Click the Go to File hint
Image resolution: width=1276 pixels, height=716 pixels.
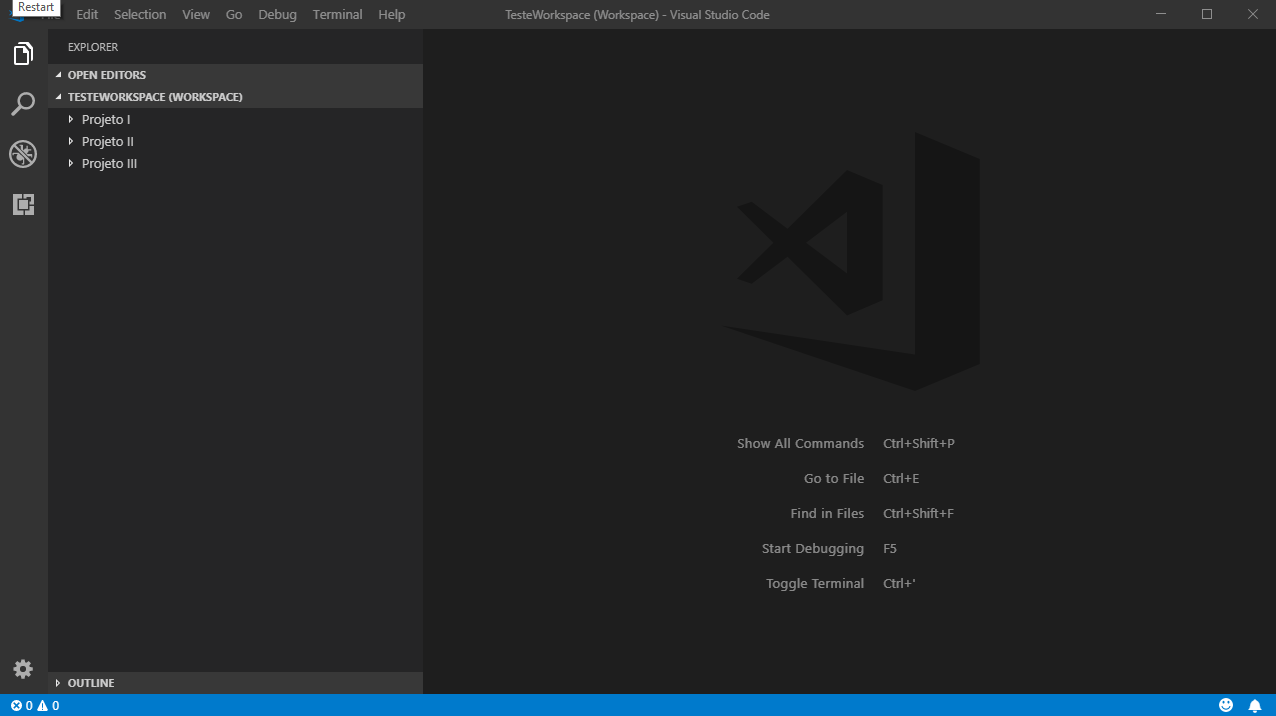click(834, 478)
